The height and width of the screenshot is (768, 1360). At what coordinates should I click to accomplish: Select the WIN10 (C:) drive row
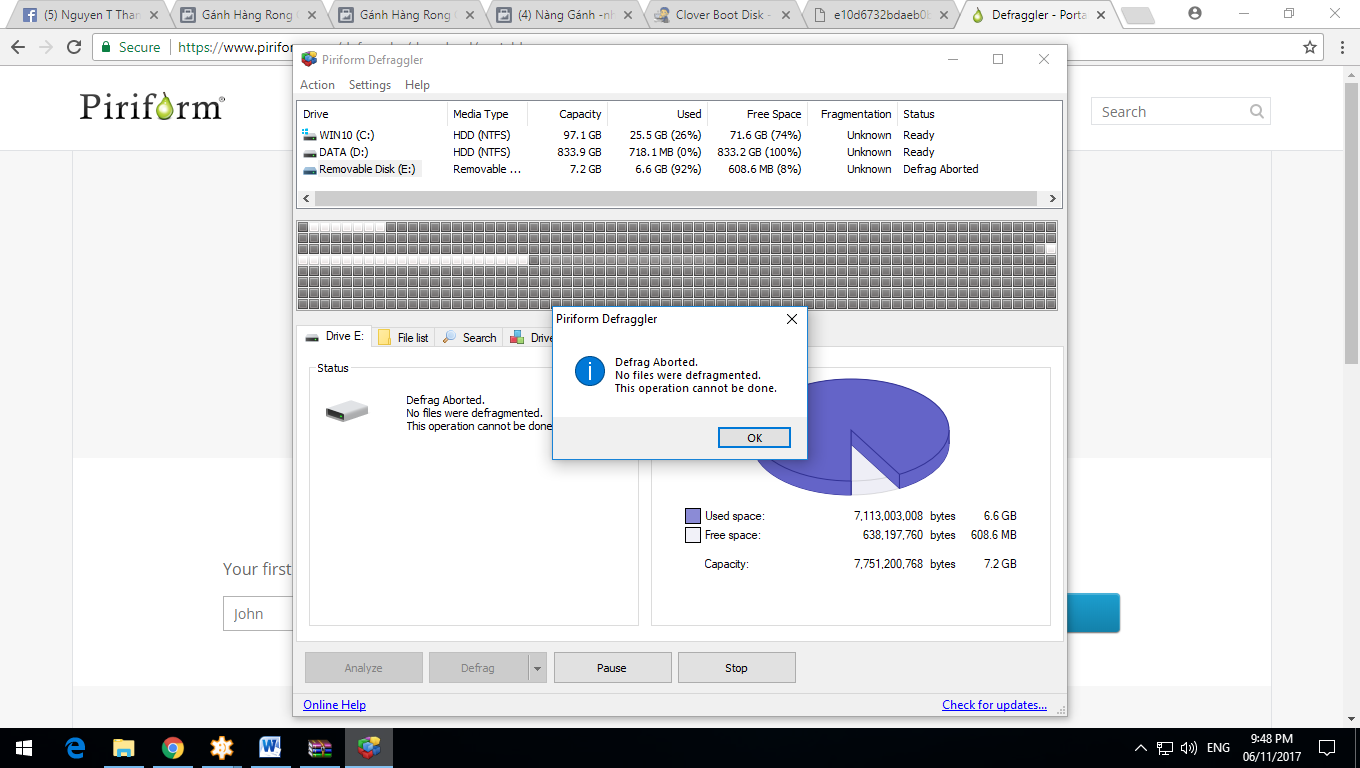click(679, 135)
